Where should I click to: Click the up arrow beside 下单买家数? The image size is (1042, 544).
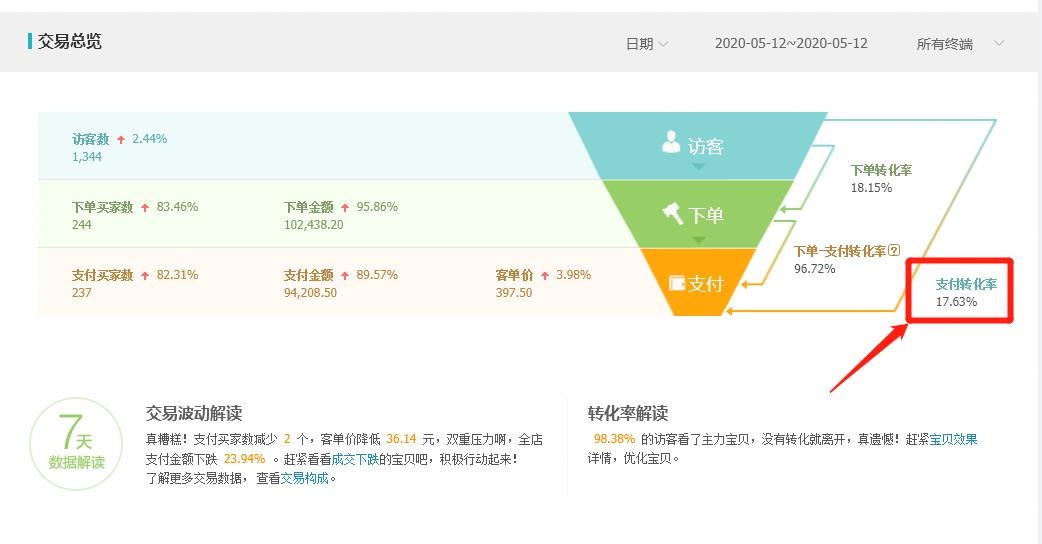145,208
